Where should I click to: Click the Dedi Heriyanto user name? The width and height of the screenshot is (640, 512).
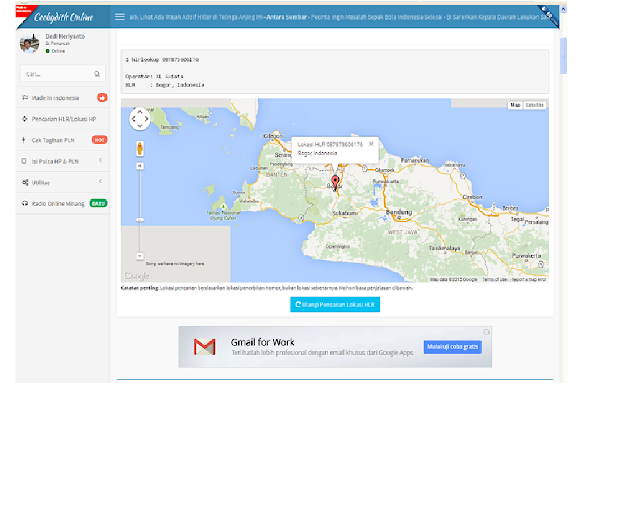pos(65,36)
